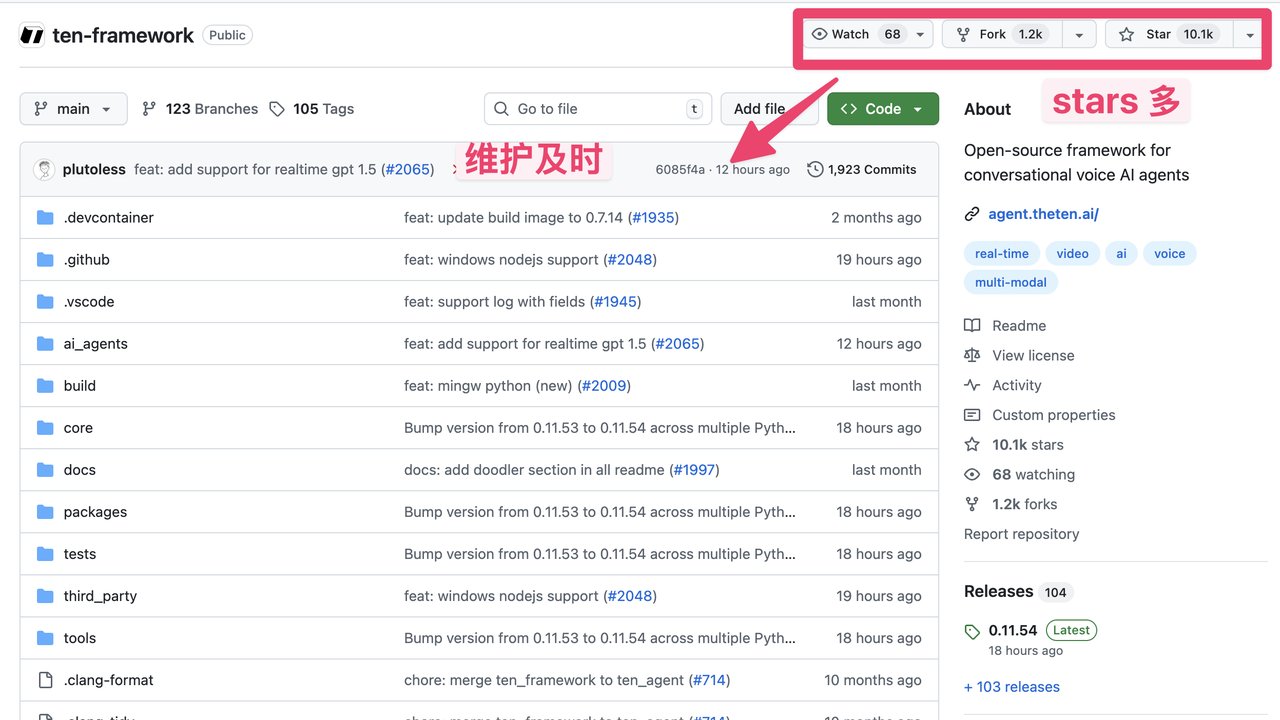Click the commits history clock icon

(x=815, y=169)
